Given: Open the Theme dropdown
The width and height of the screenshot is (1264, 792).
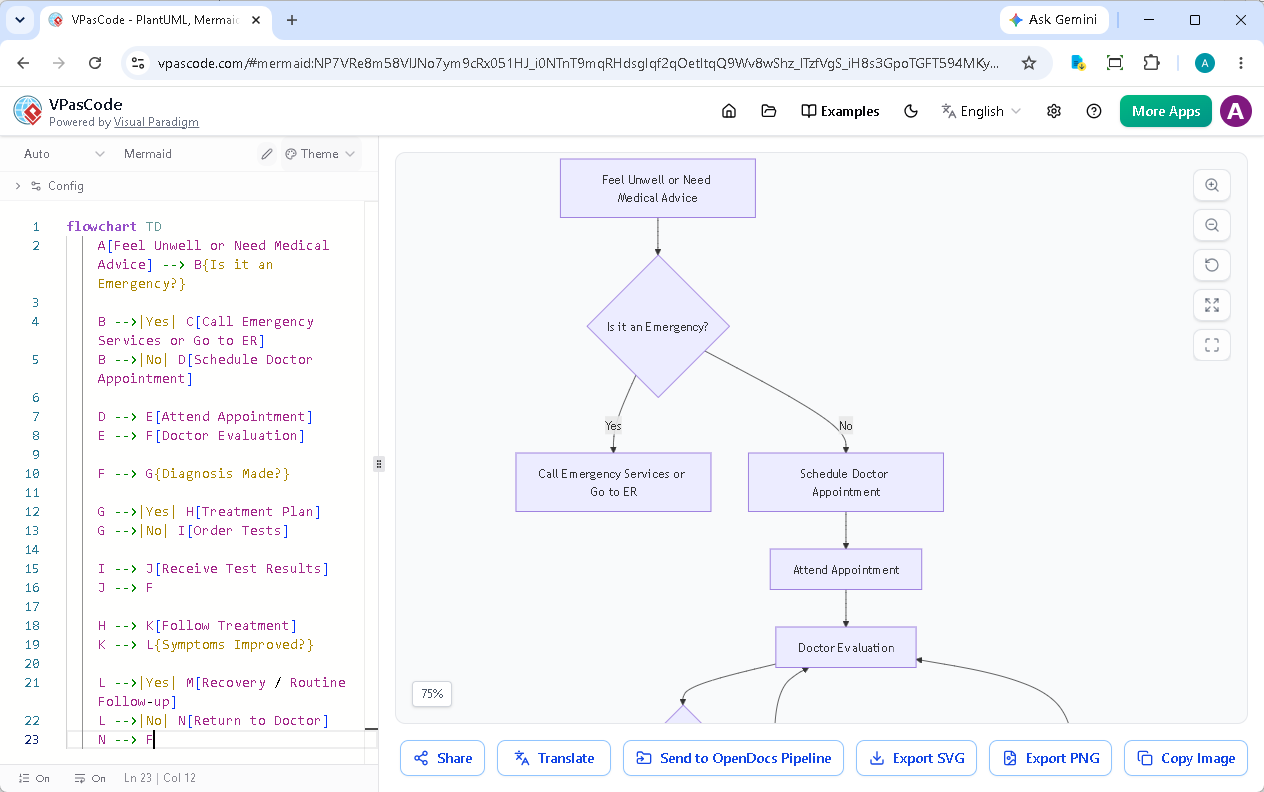Looking at the screenshot, I should point(320,154).
